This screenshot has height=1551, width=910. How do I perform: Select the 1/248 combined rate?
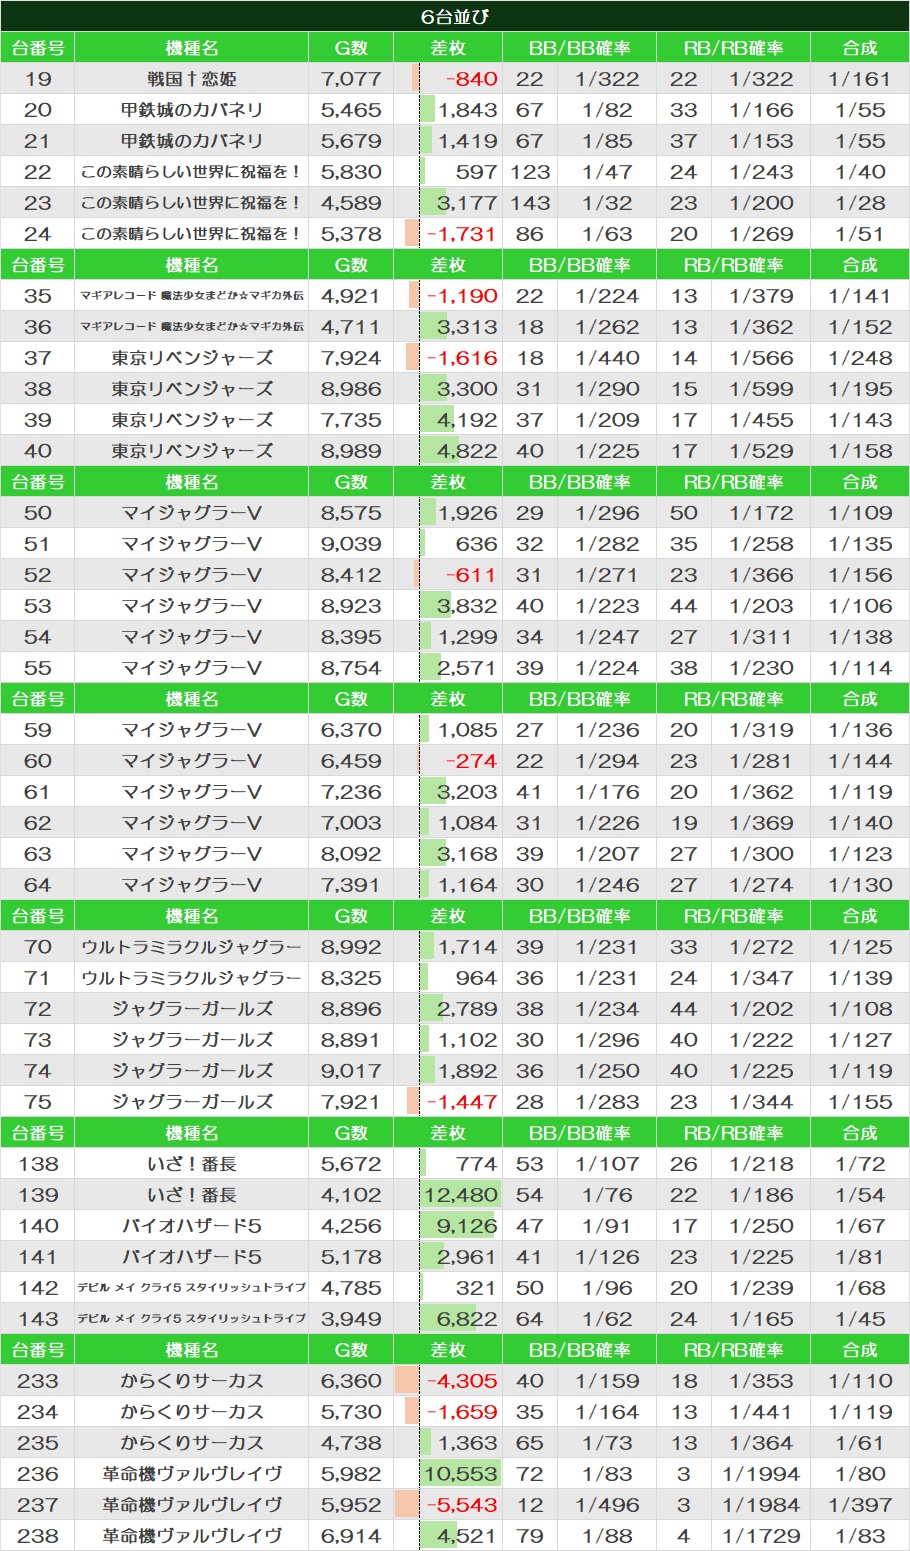[x=860, y=358]
